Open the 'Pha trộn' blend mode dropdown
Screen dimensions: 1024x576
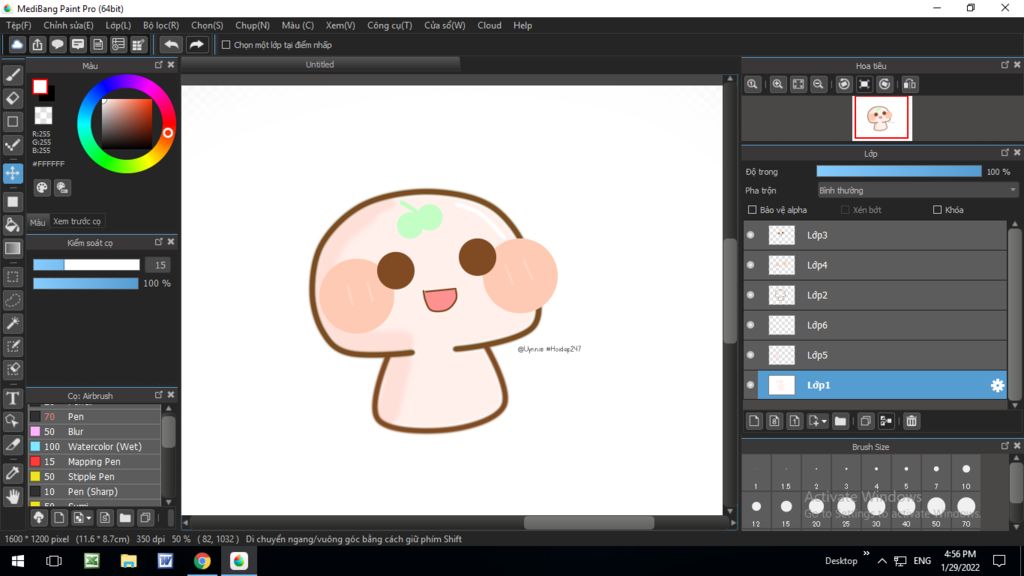(x=917, y=191)
